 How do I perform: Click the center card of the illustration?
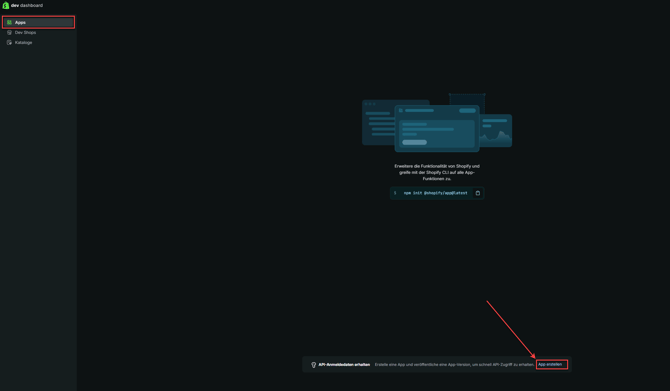click(437, 129)
